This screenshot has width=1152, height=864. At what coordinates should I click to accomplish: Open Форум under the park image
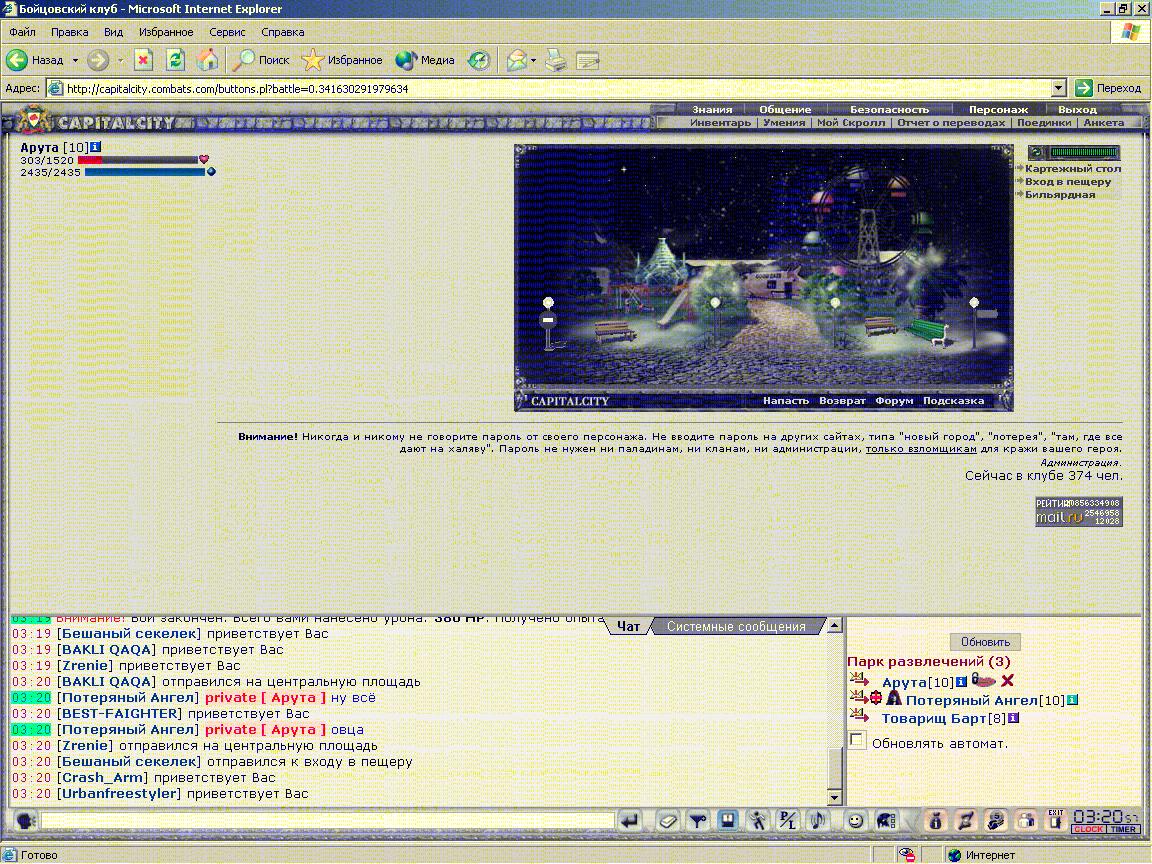click(894, 400)
